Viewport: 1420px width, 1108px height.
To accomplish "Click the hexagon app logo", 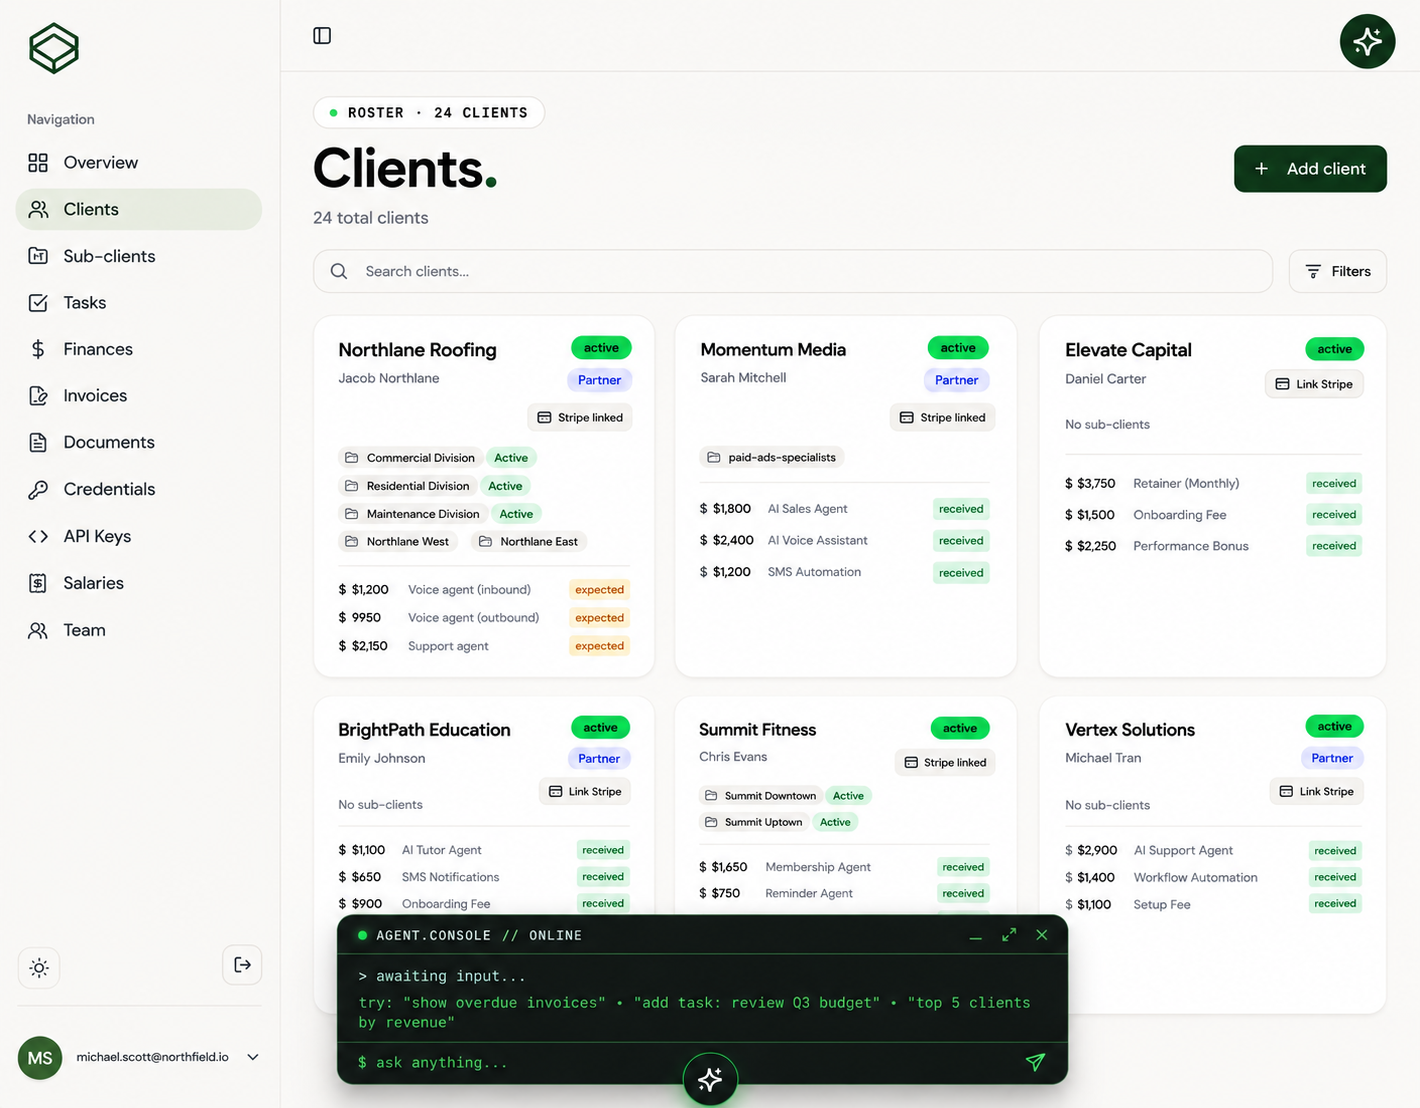I will (x=54, y=48).
